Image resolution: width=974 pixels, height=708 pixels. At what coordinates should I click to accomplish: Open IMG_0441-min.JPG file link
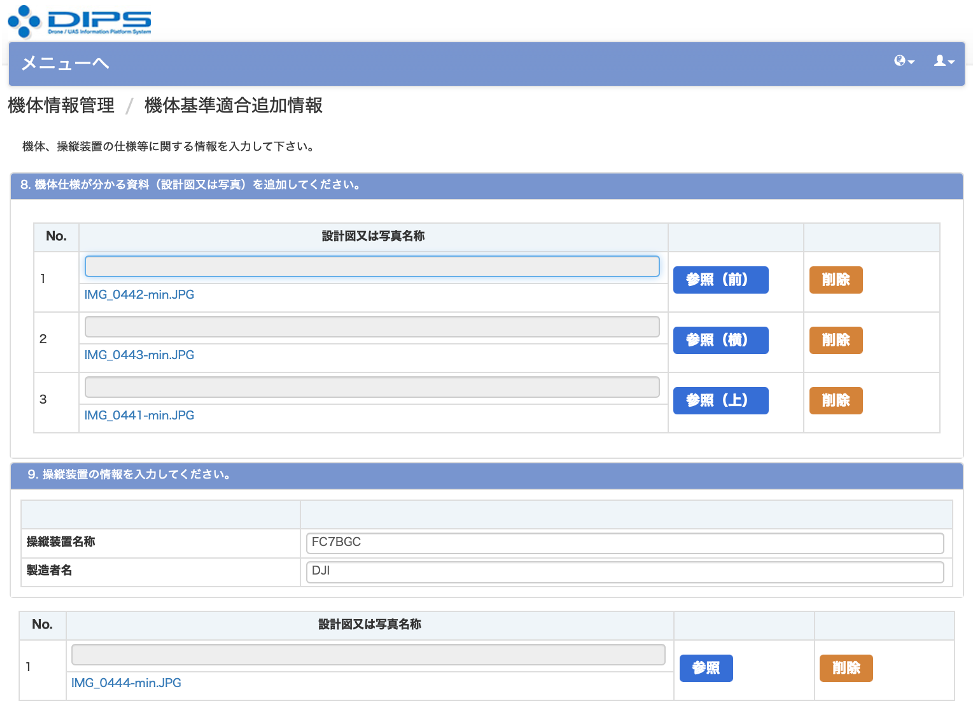tap(139, 415)
